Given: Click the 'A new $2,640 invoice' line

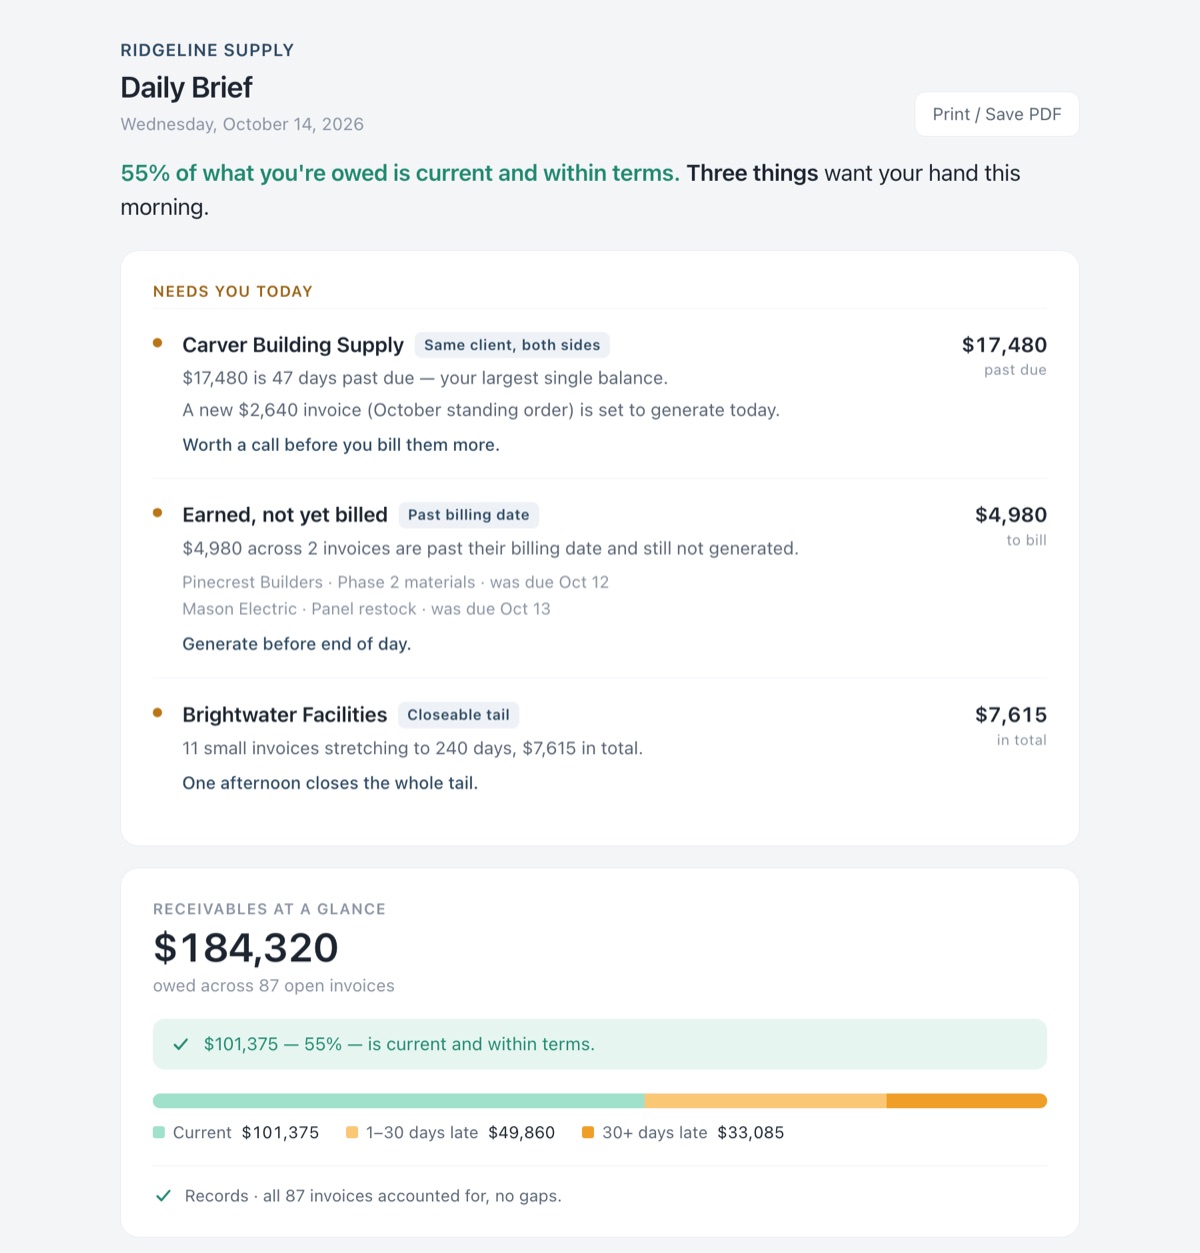Looking at the screenshot, I should coord(481,410).
